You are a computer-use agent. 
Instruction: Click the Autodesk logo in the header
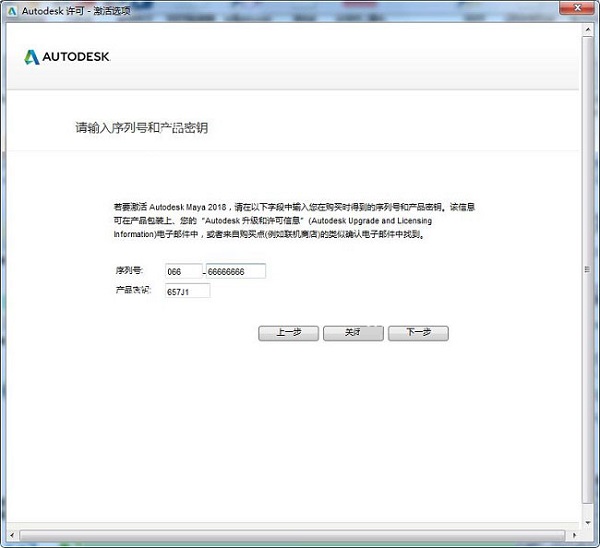67,57
